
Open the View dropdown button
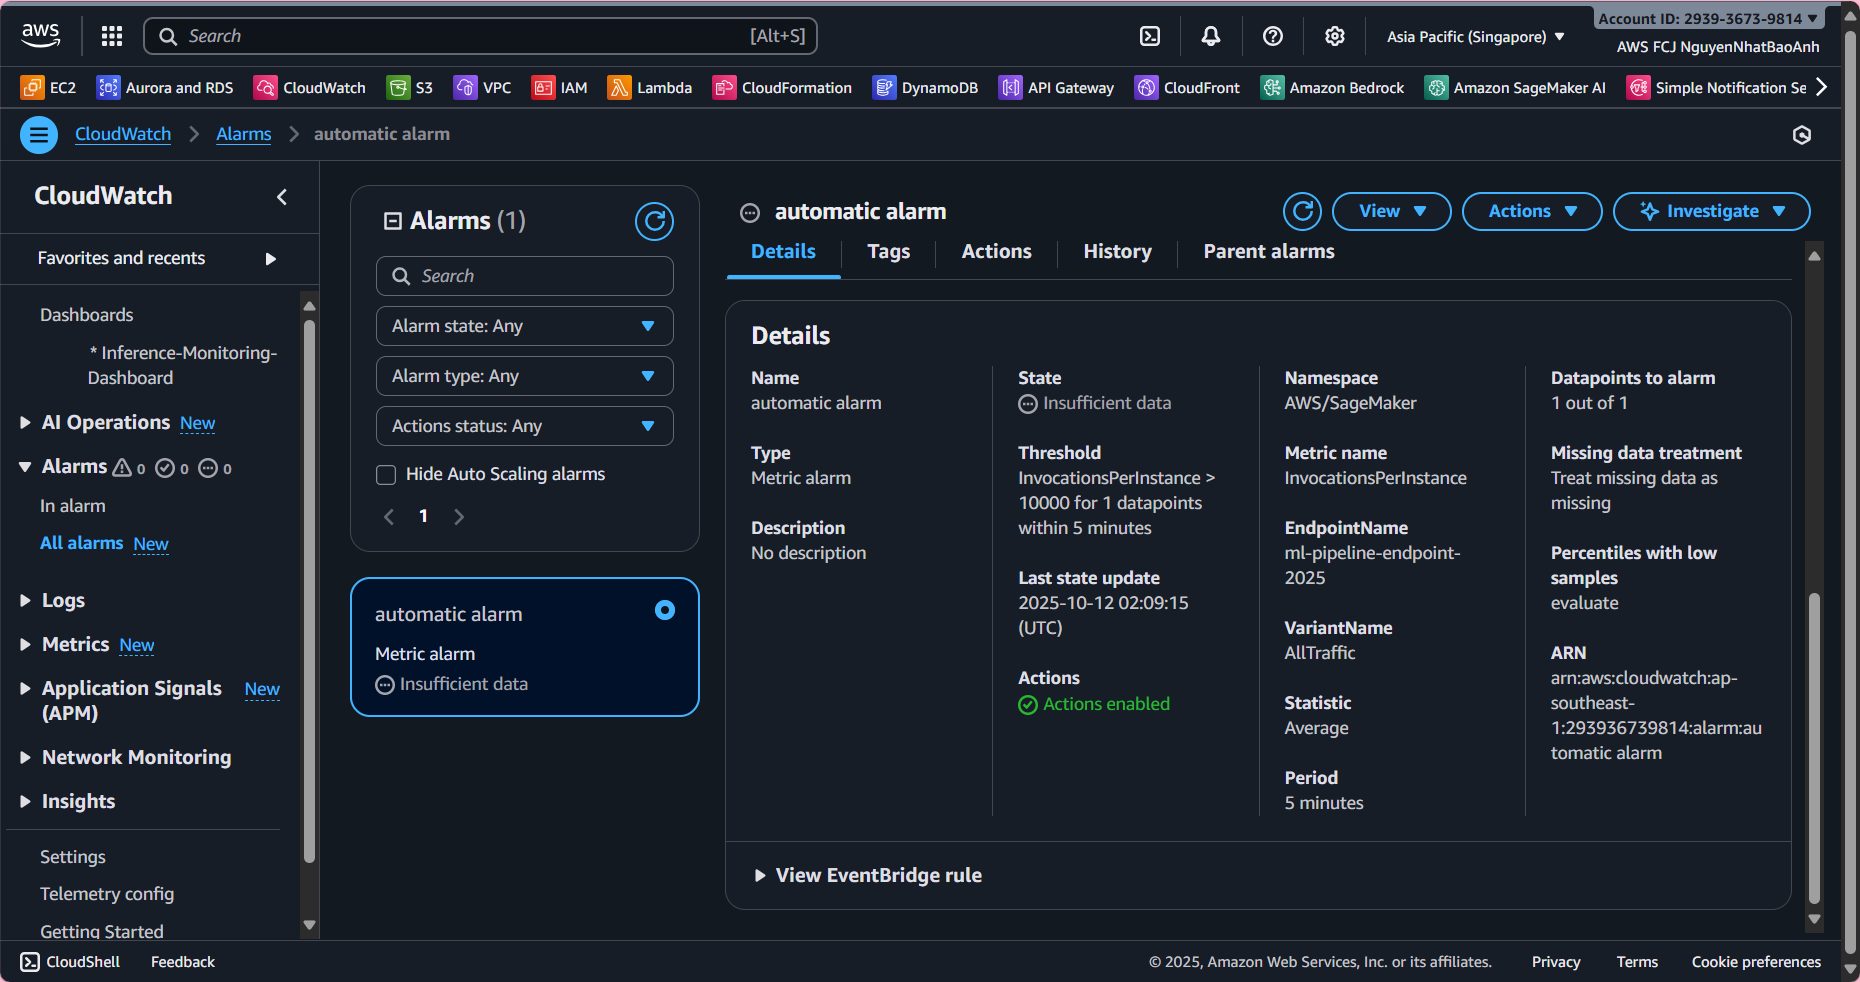(x=1392, y=211)
